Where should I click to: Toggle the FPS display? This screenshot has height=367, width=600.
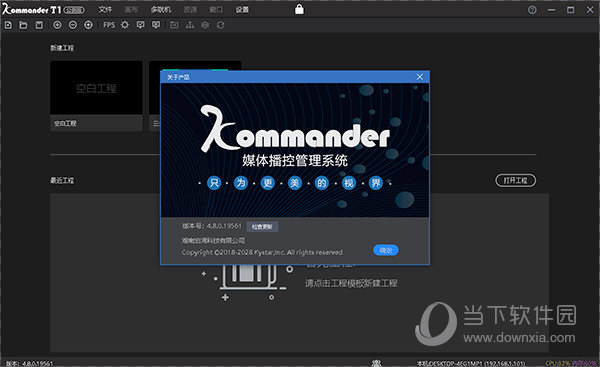pos(109,25)
